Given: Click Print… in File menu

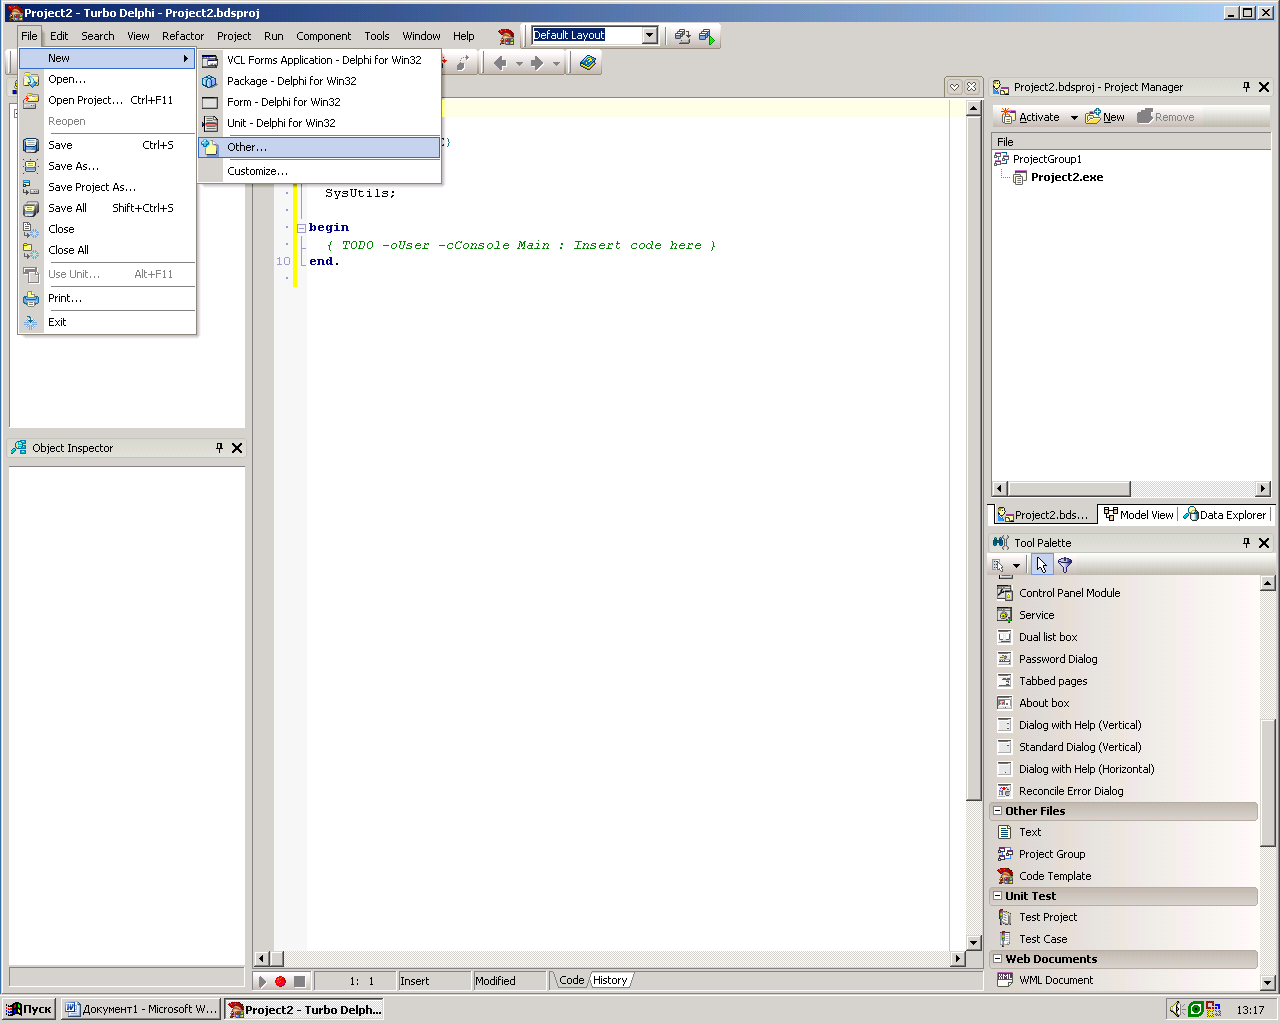Looking at the screenshot, I should pyautogui.click(x=107, y=298).
